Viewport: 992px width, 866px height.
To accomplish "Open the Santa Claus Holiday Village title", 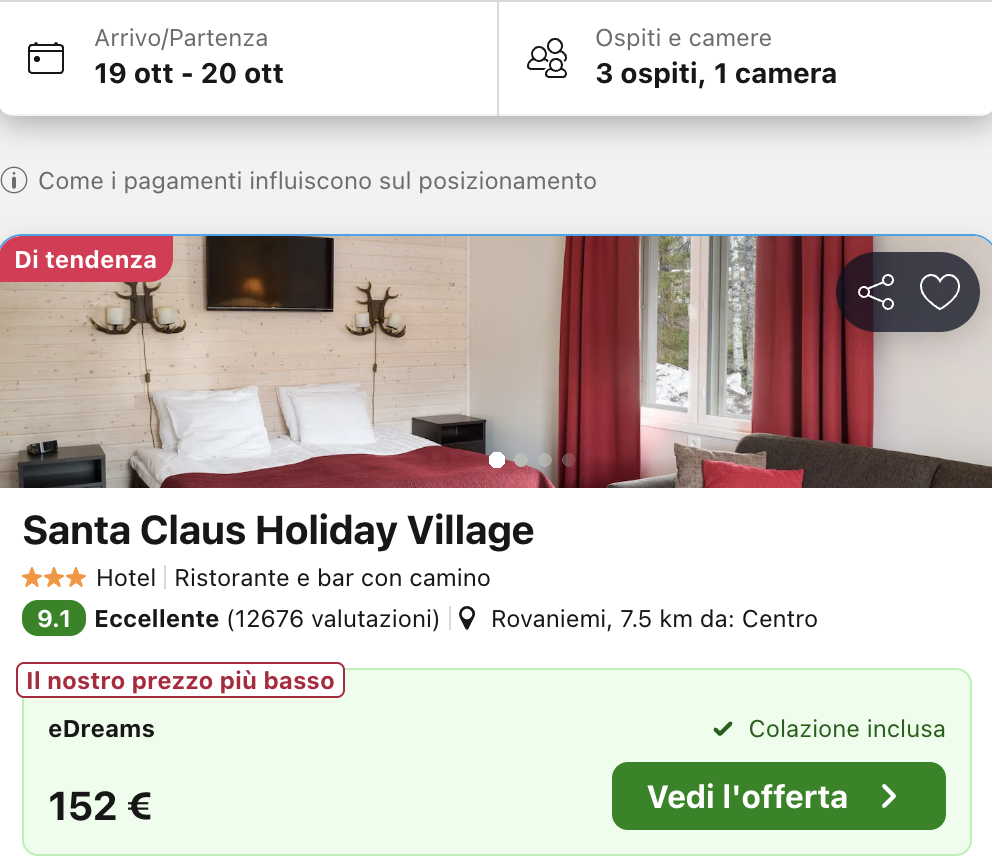I will coord(278,531).
